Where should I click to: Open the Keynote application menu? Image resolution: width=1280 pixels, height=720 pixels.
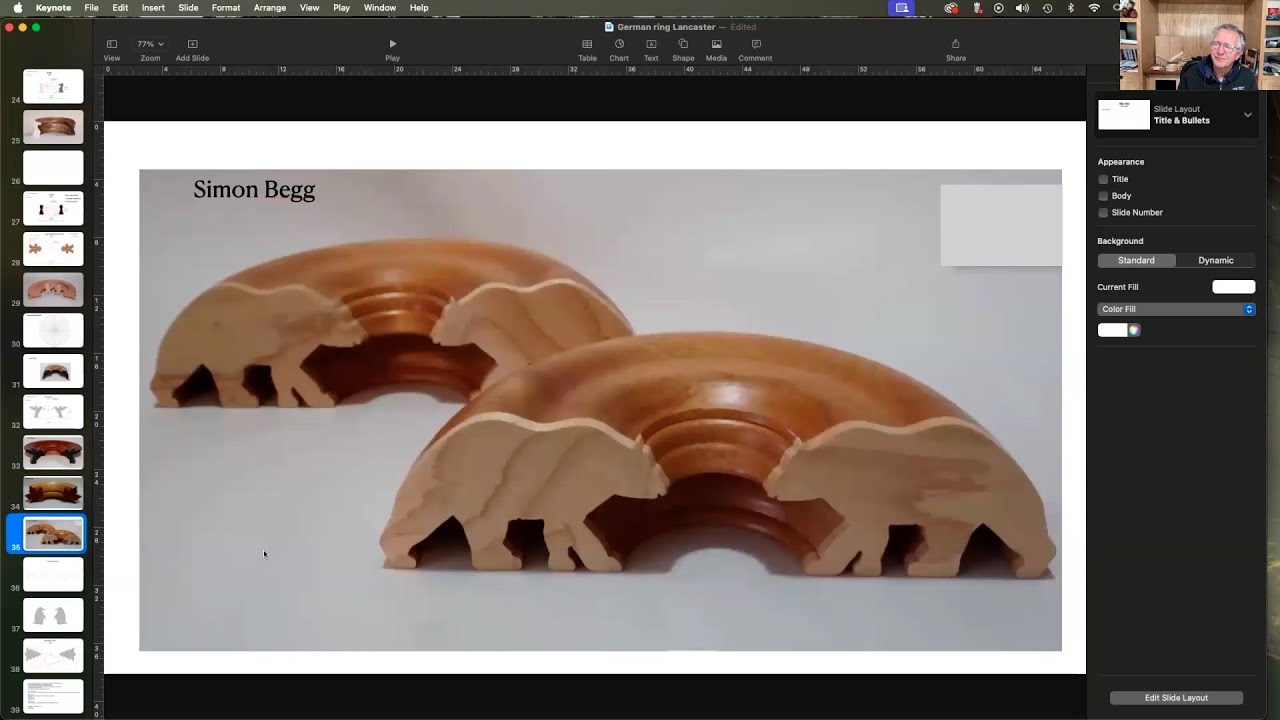click(x=53, y=8)
